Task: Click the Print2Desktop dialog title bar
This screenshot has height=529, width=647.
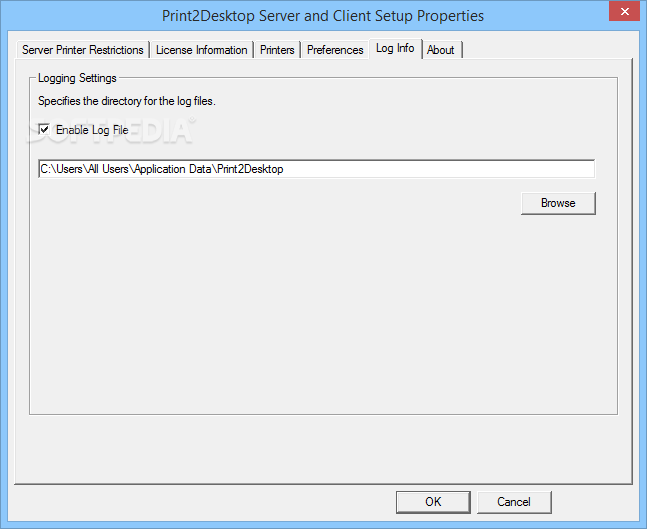Action: (x=323, y=16)
